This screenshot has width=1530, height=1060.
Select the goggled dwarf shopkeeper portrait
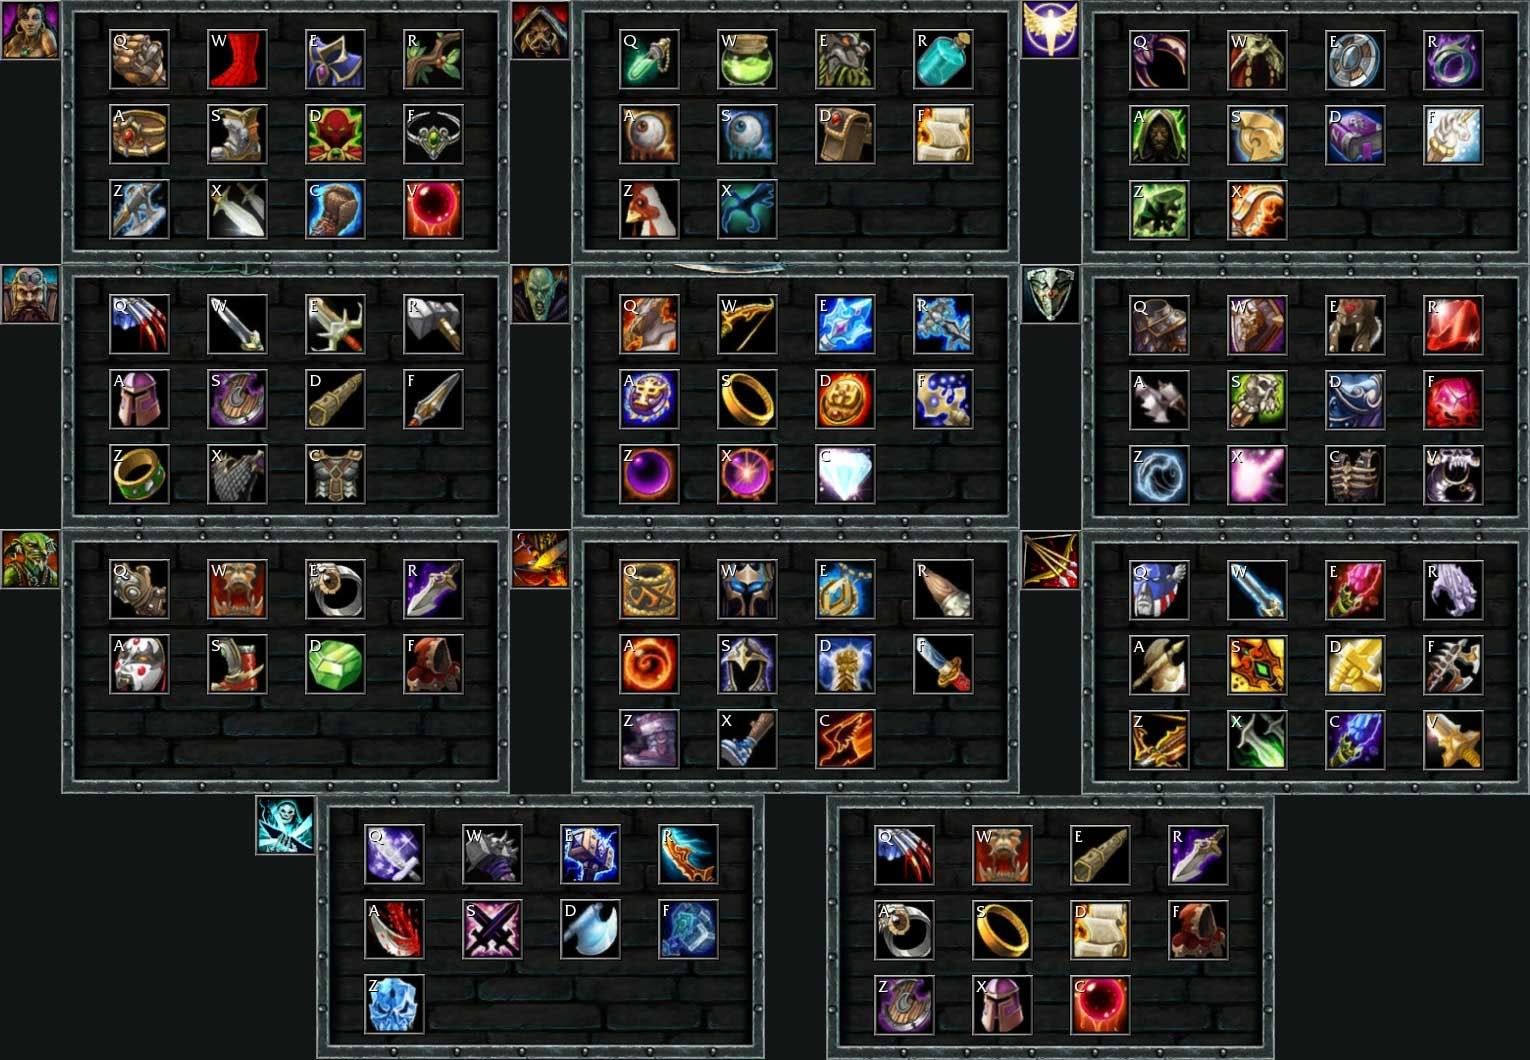click(x=30, y=294)
